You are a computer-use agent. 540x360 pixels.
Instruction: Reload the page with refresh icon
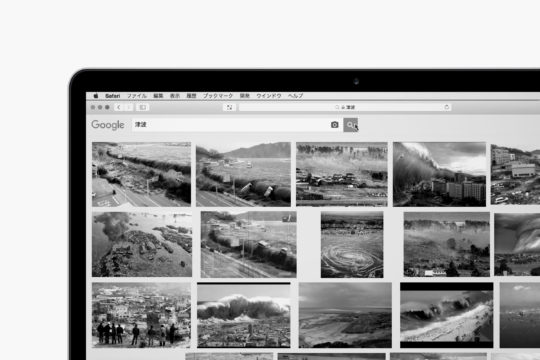pyautogui.click(x=447, y=107)
